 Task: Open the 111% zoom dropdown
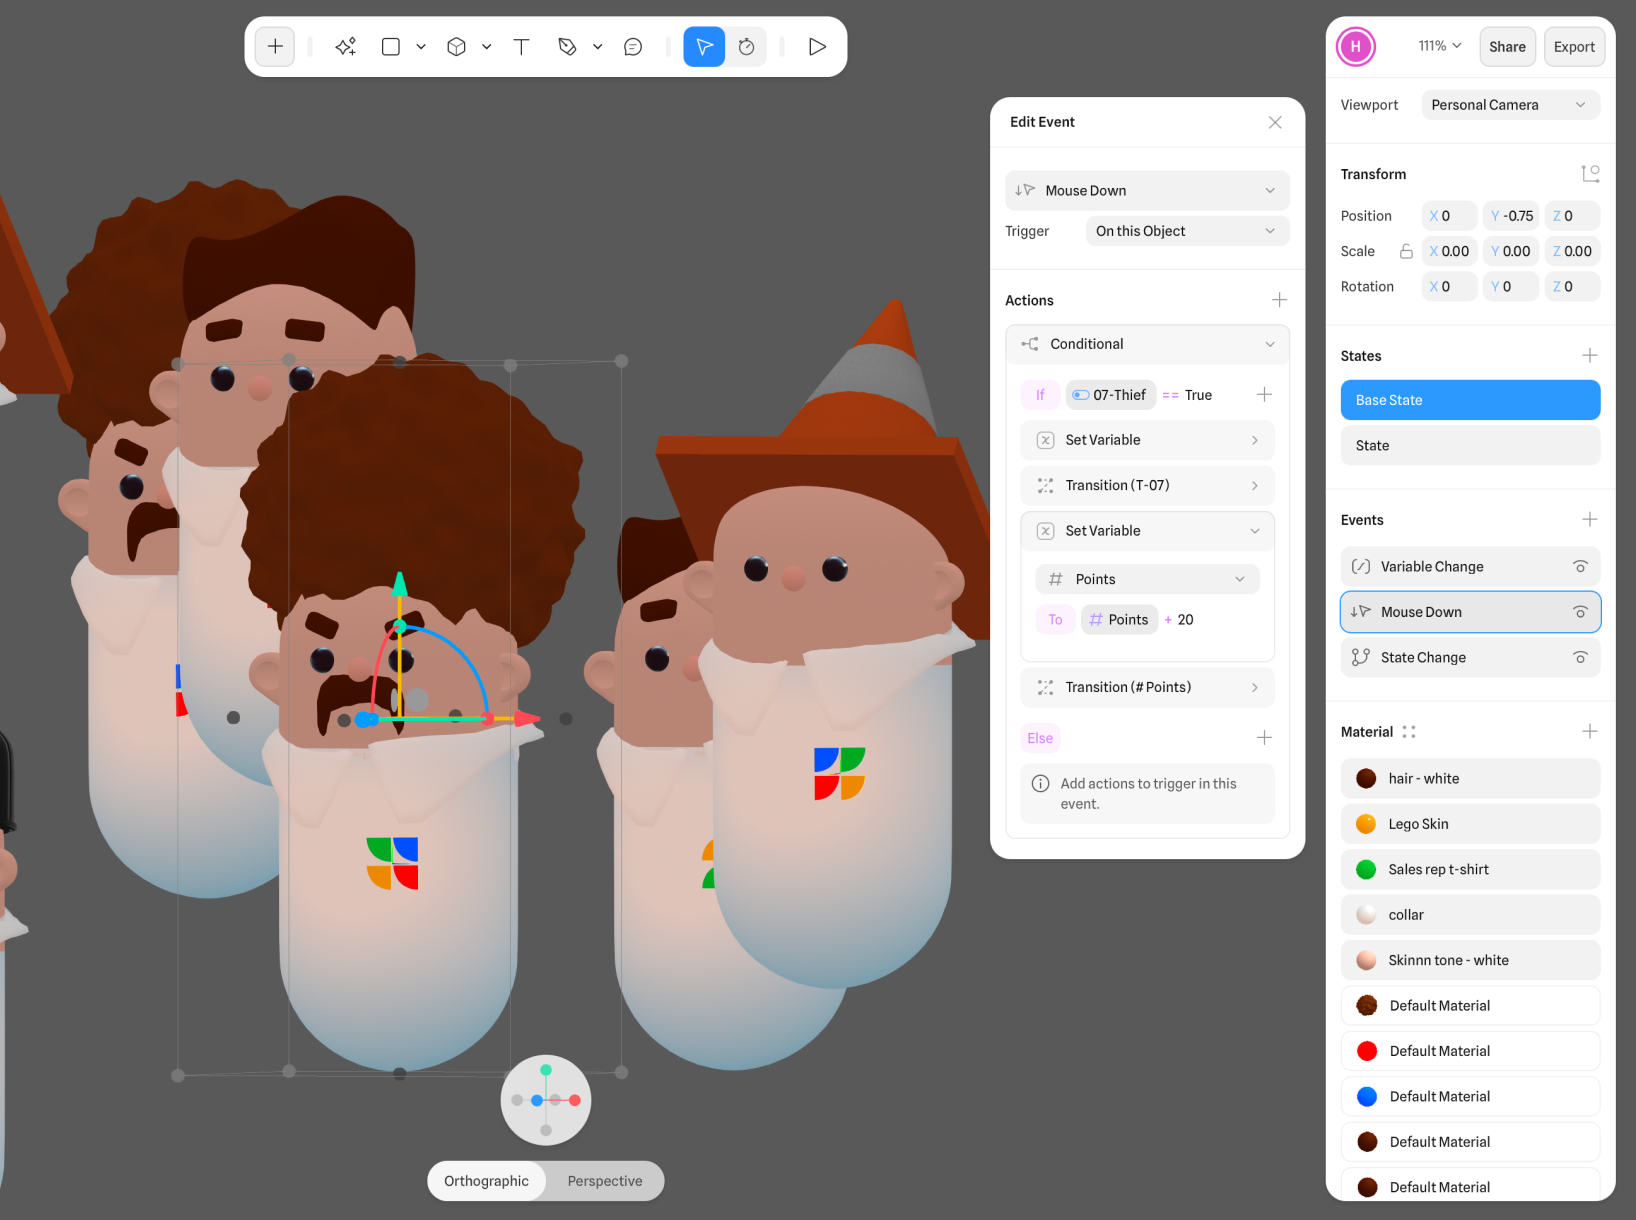1440,46
